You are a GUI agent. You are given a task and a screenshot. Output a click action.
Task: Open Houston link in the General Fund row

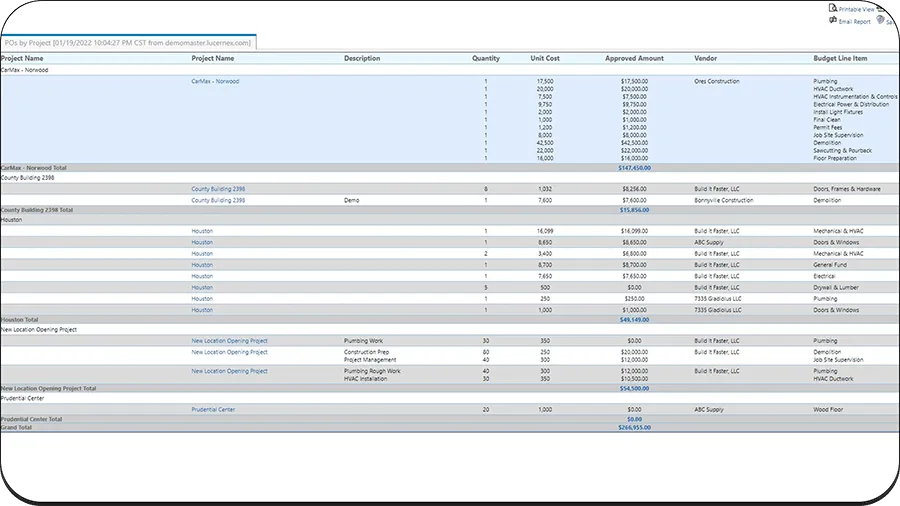(202, 264)
